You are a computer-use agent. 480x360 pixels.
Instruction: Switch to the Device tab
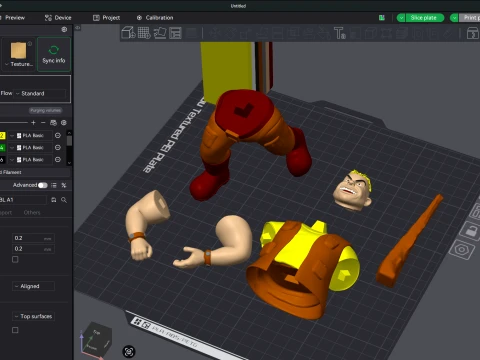[58, 18]
